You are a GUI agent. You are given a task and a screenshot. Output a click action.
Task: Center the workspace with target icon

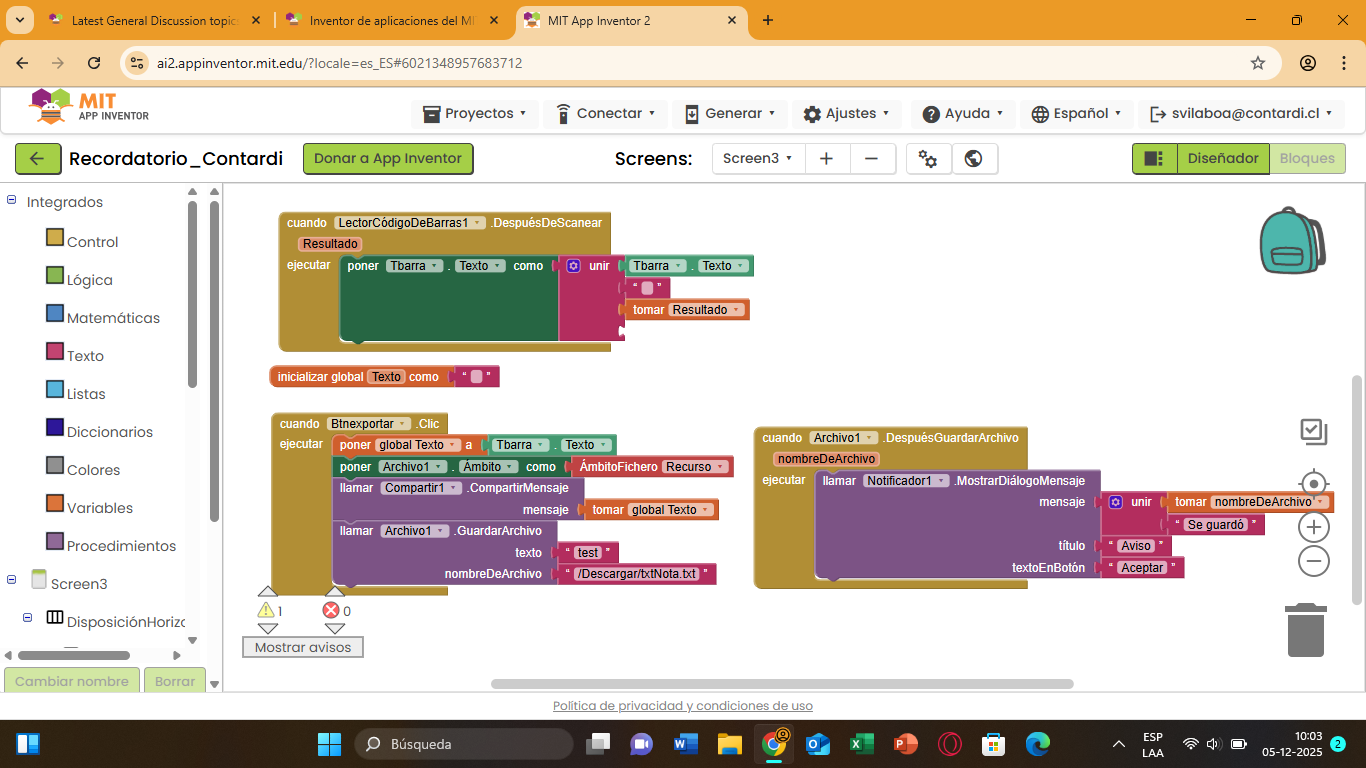tap(1314, 485)
